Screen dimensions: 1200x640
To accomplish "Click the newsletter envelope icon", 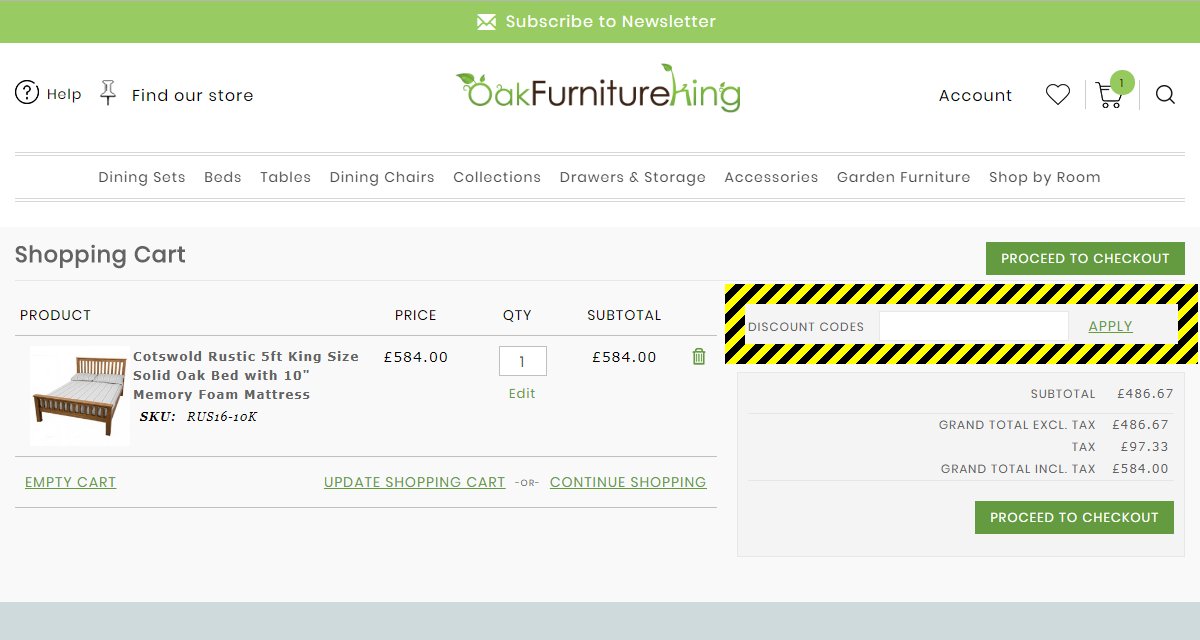I will coord(486,22).
